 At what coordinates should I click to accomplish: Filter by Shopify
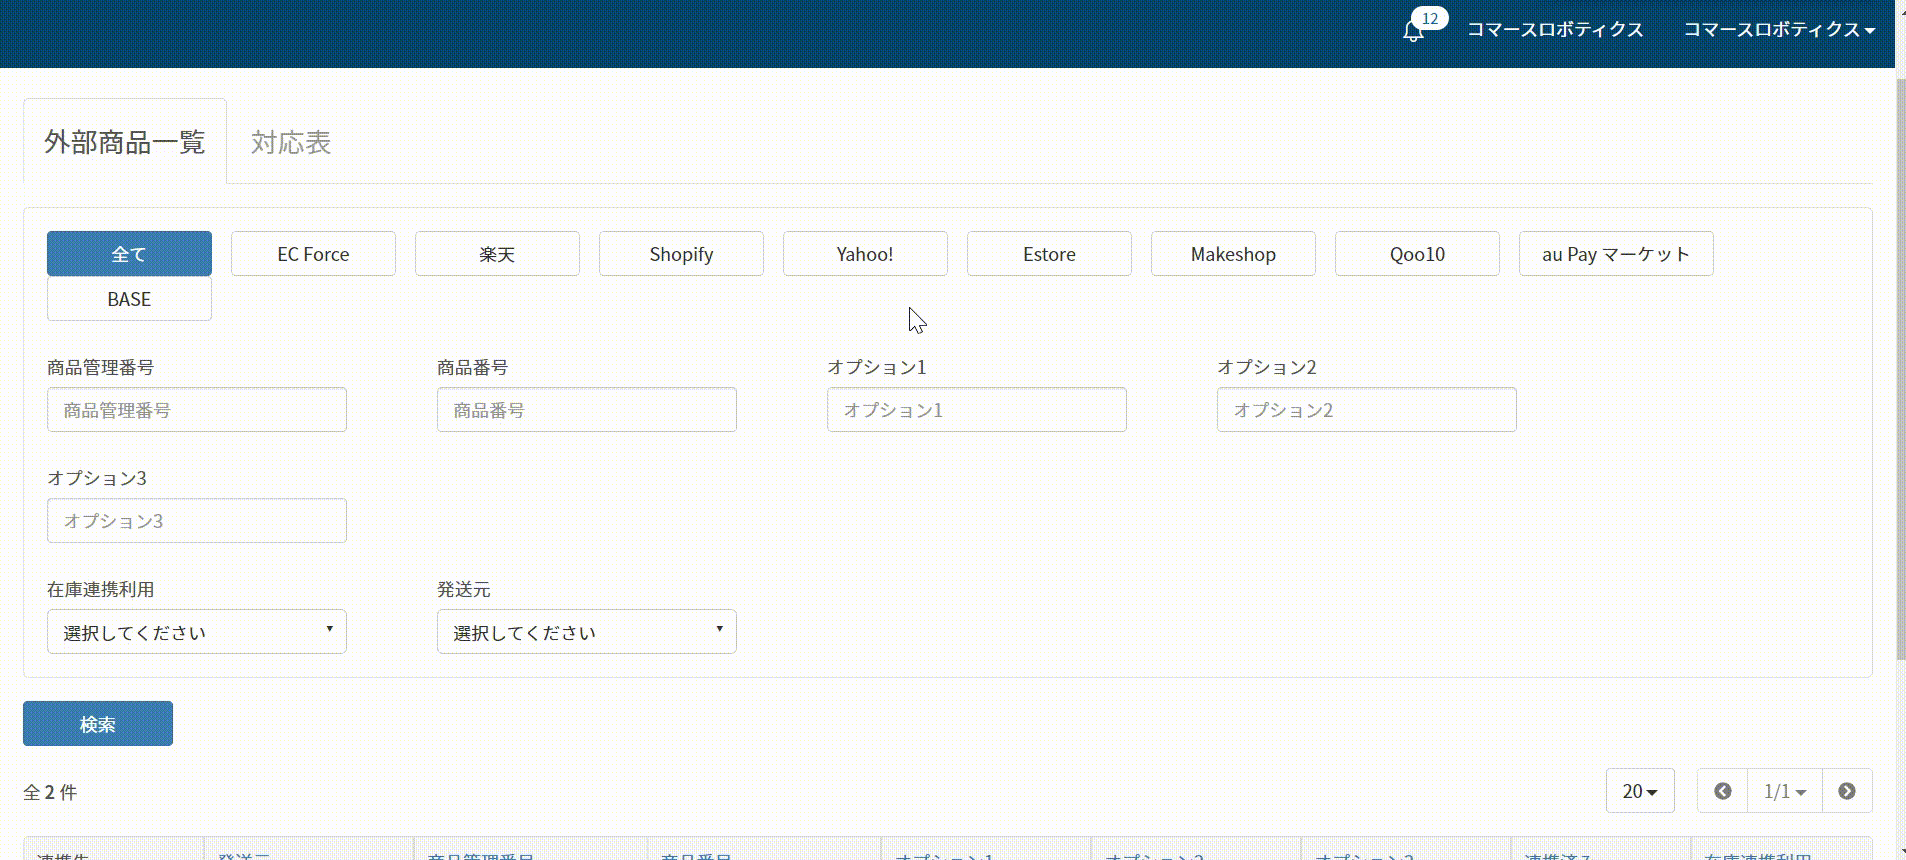point(681,254)
